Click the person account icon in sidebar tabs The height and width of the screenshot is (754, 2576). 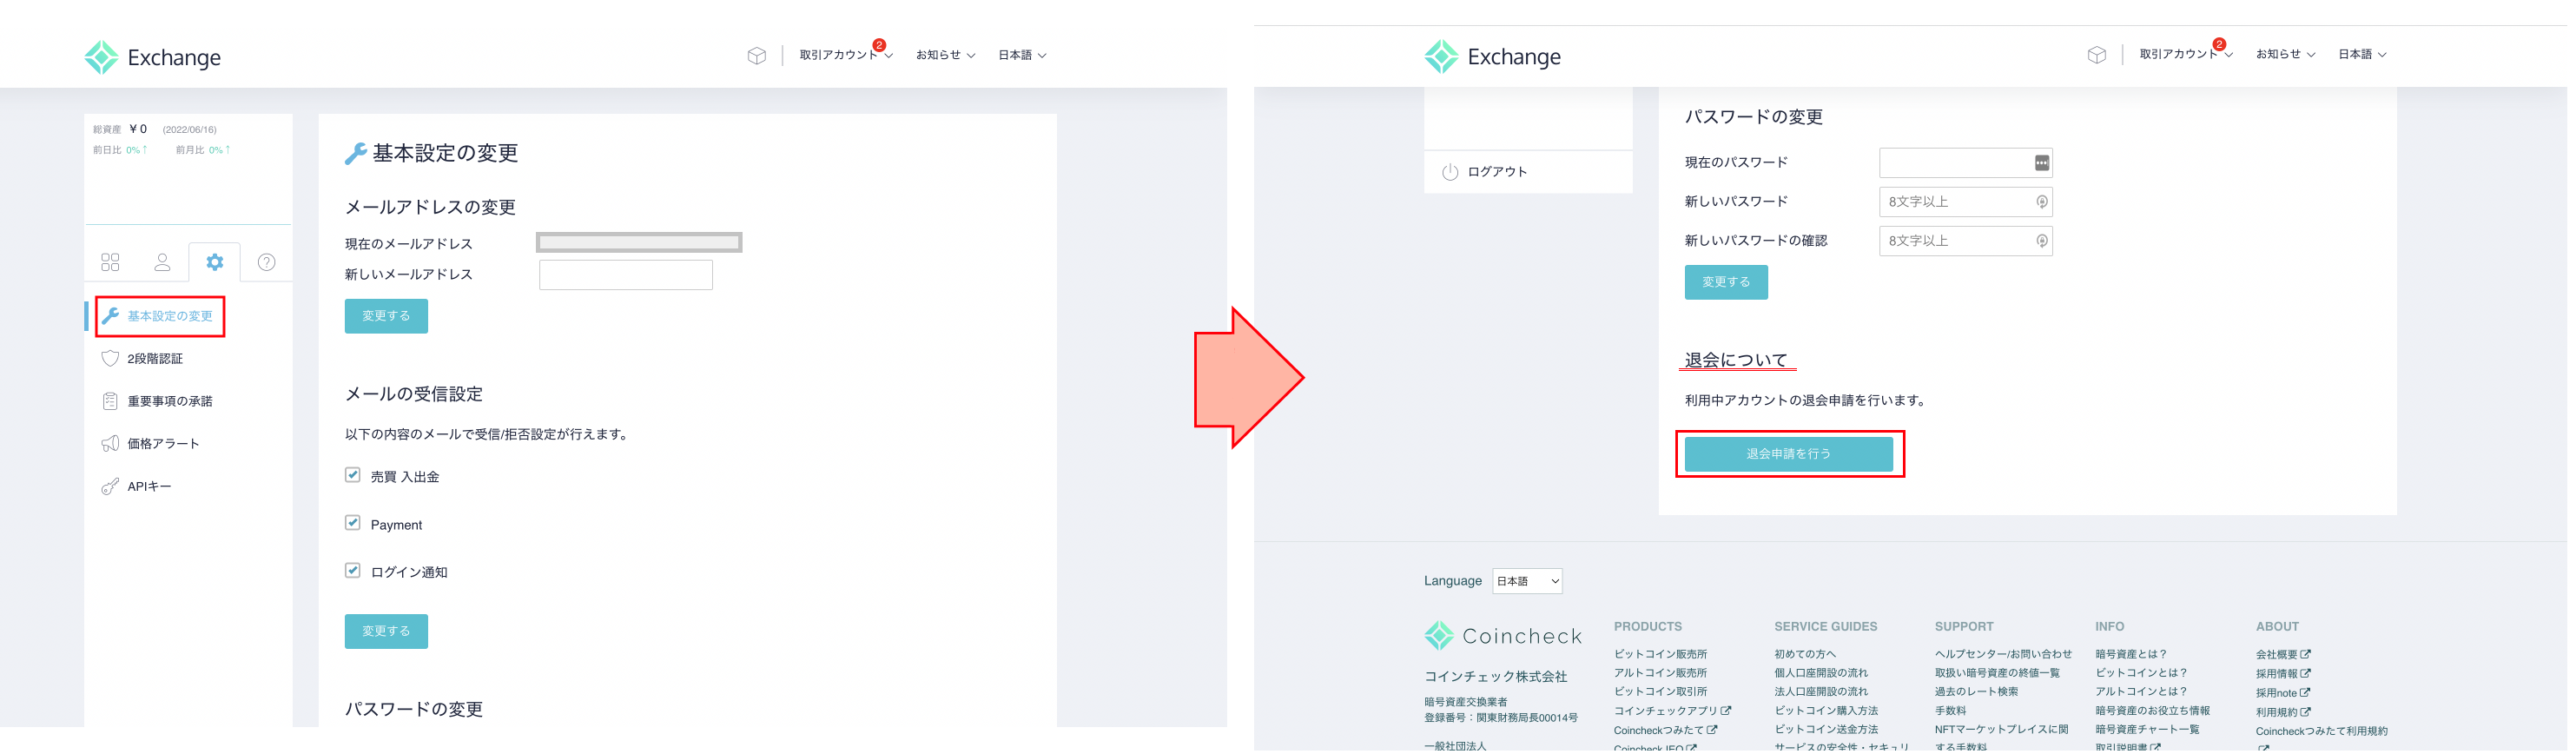[162, 263]
